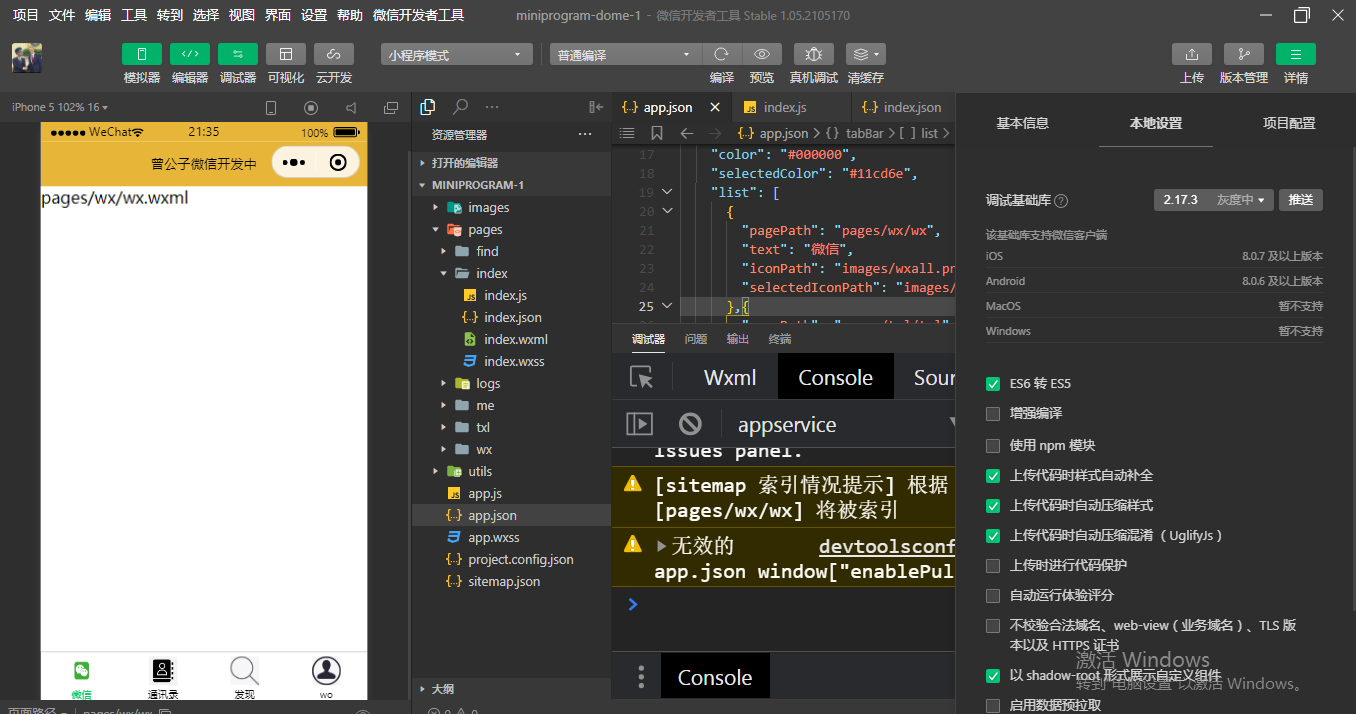Open the visualization (可视化) tool

click(286, 54)
